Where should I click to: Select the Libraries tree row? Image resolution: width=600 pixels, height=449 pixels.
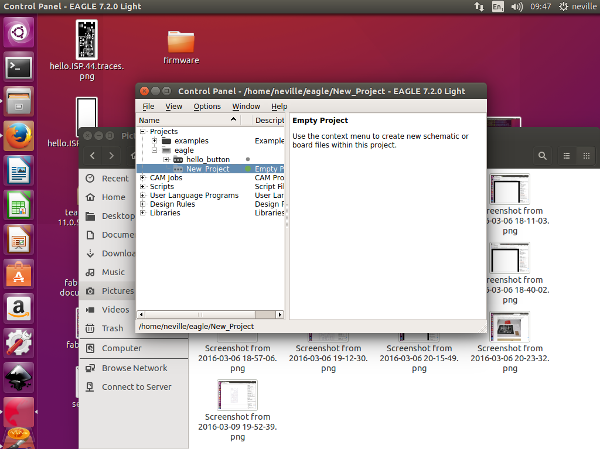(x=210, y=213)
